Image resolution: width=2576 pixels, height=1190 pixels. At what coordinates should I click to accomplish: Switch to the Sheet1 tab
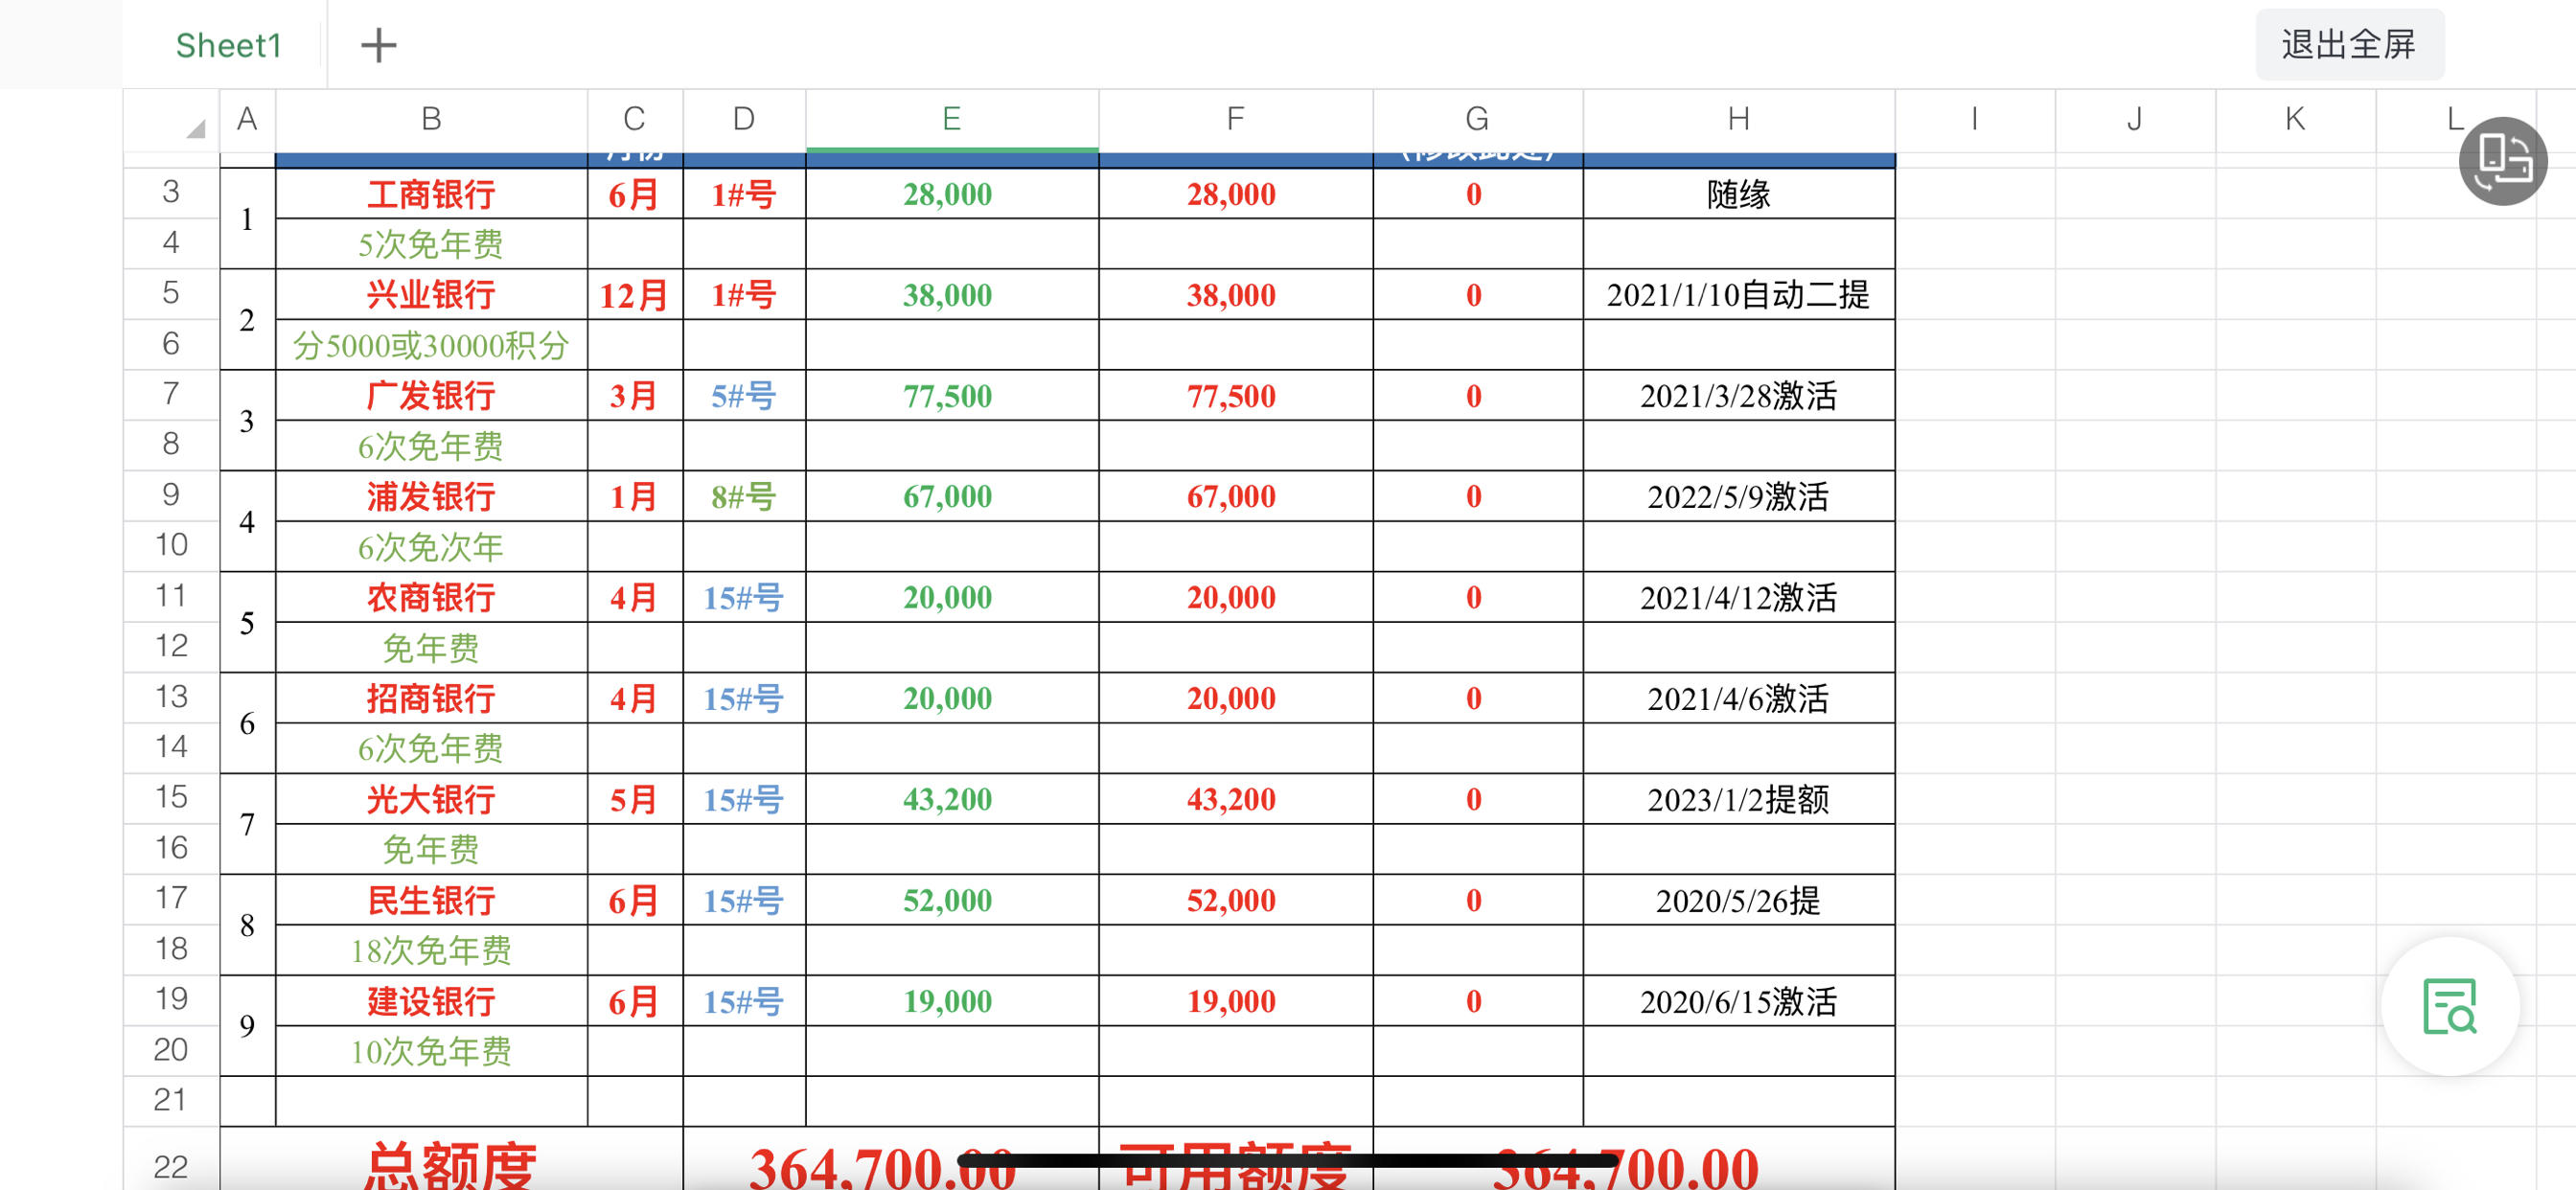click(x=228, y=45)
